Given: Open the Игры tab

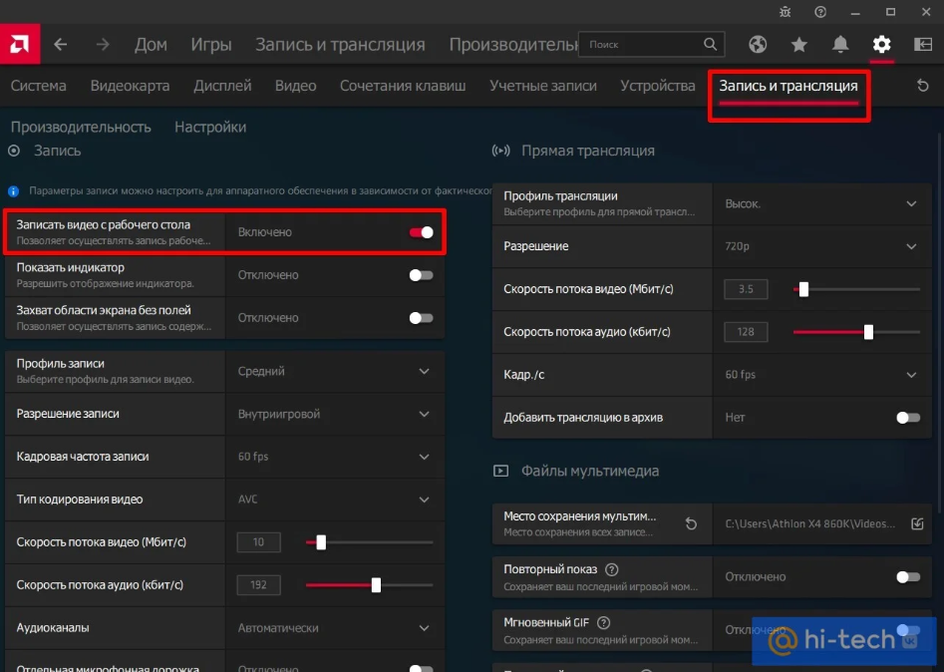Looking at the screenshot, I should pyautogui.click(x=211, y=44).
